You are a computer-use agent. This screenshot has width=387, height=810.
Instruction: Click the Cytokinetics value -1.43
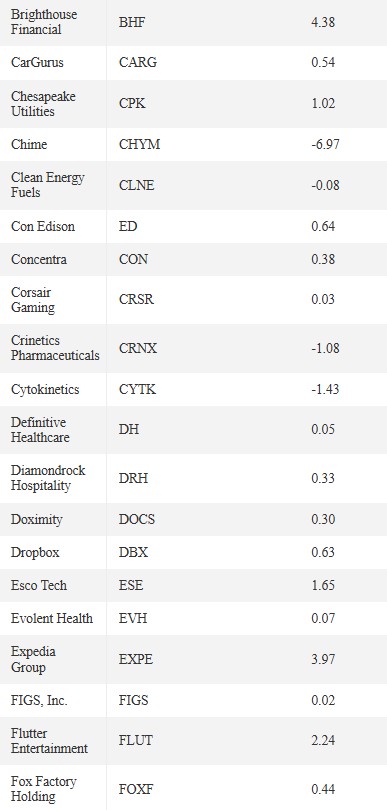click(325, 389)
